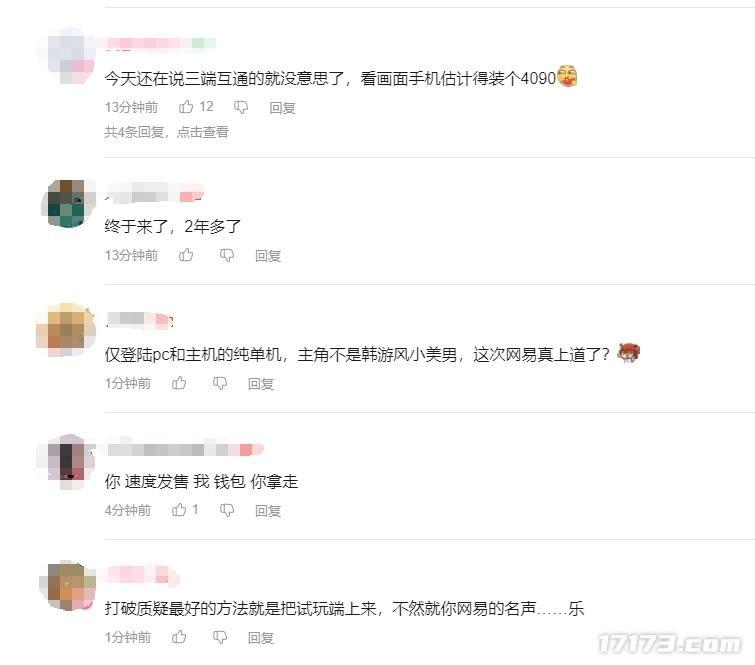Like the 仅登陆pc和主机的纯单机 comment
The height and width of the screenshot is (665, 755).
tap(179, 383)
